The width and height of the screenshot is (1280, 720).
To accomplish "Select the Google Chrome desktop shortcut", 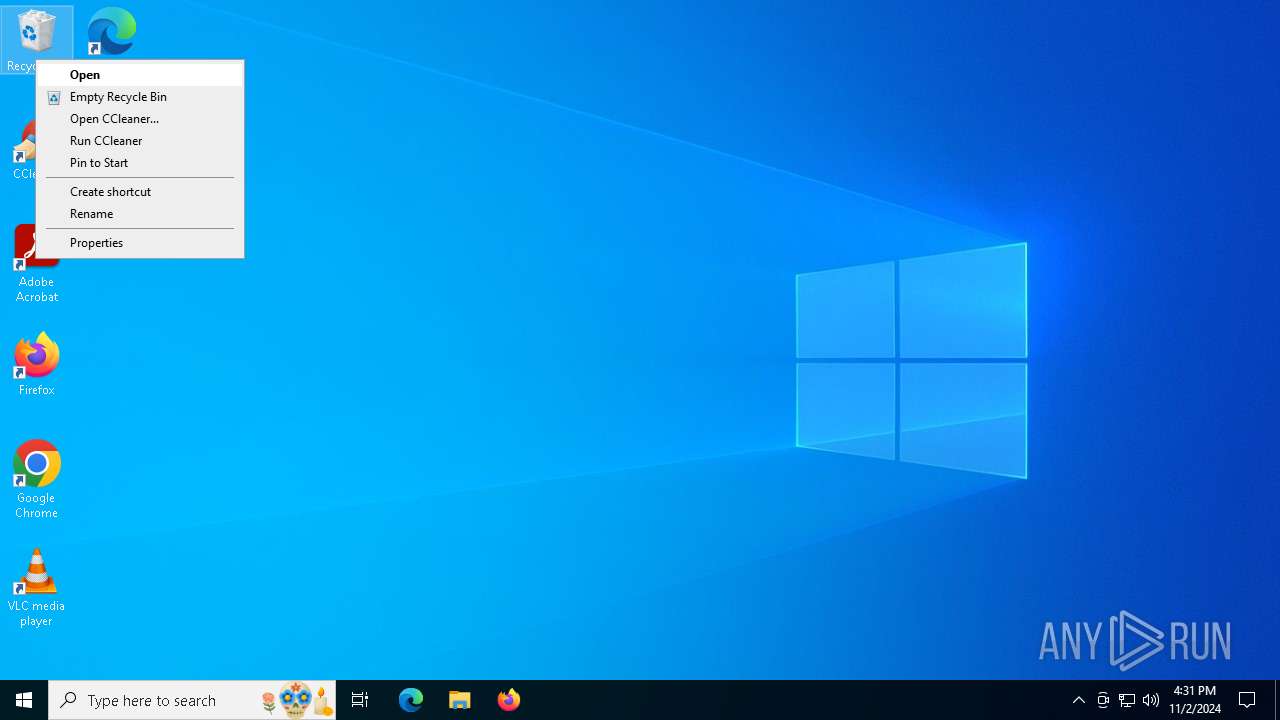I will [x=36, y=480].
